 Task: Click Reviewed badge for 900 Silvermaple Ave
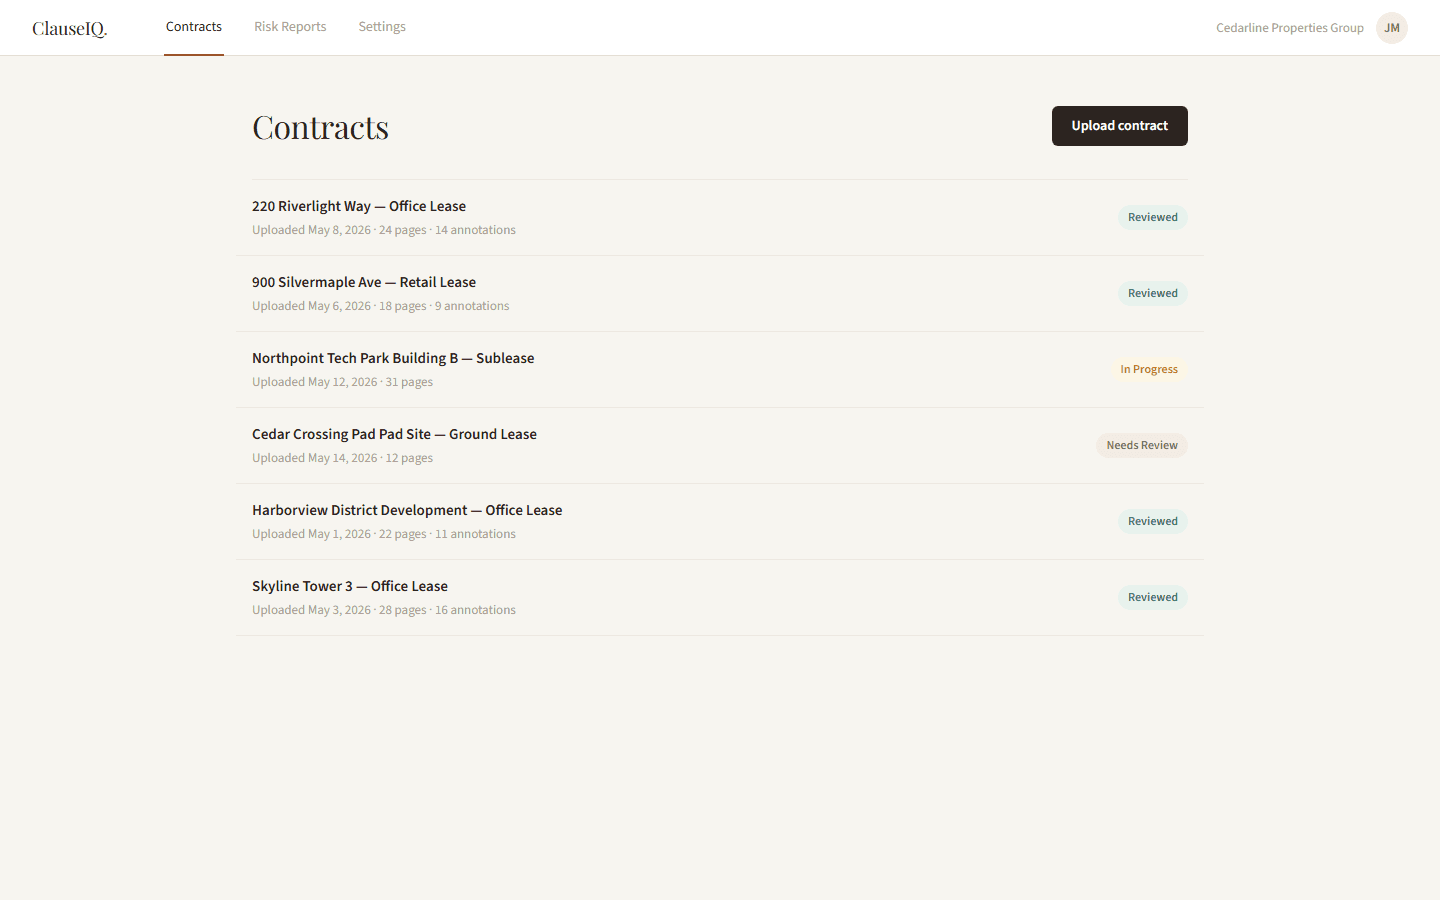(x=1153, y=293)
